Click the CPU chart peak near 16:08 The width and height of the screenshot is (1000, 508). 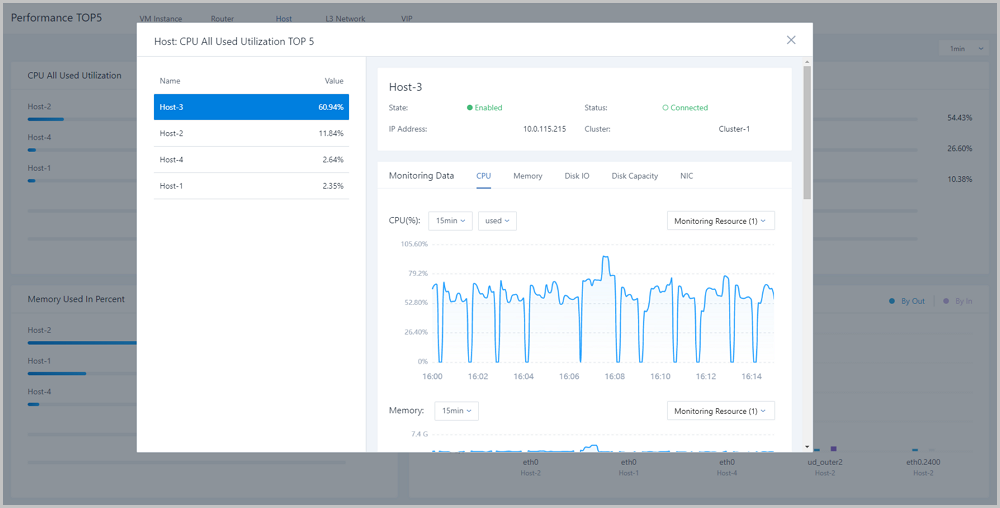click(x=605, y=257)
